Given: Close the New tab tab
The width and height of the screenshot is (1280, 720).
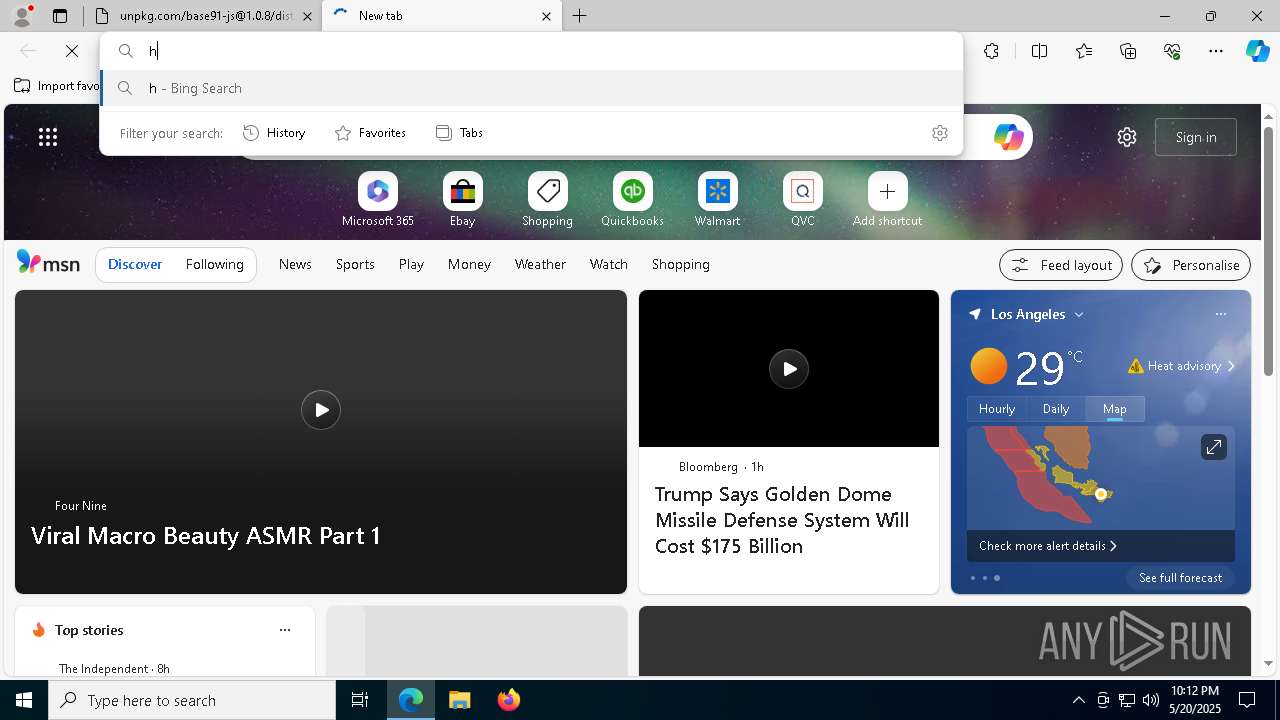Looking at the screenshot, I should [546, 16].
